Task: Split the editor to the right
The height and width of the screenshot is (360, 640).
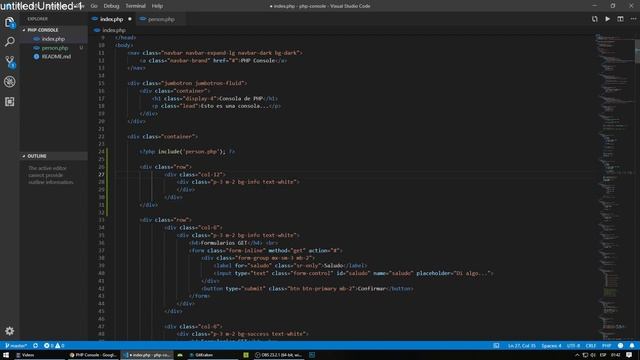Action: coord(620,19)
